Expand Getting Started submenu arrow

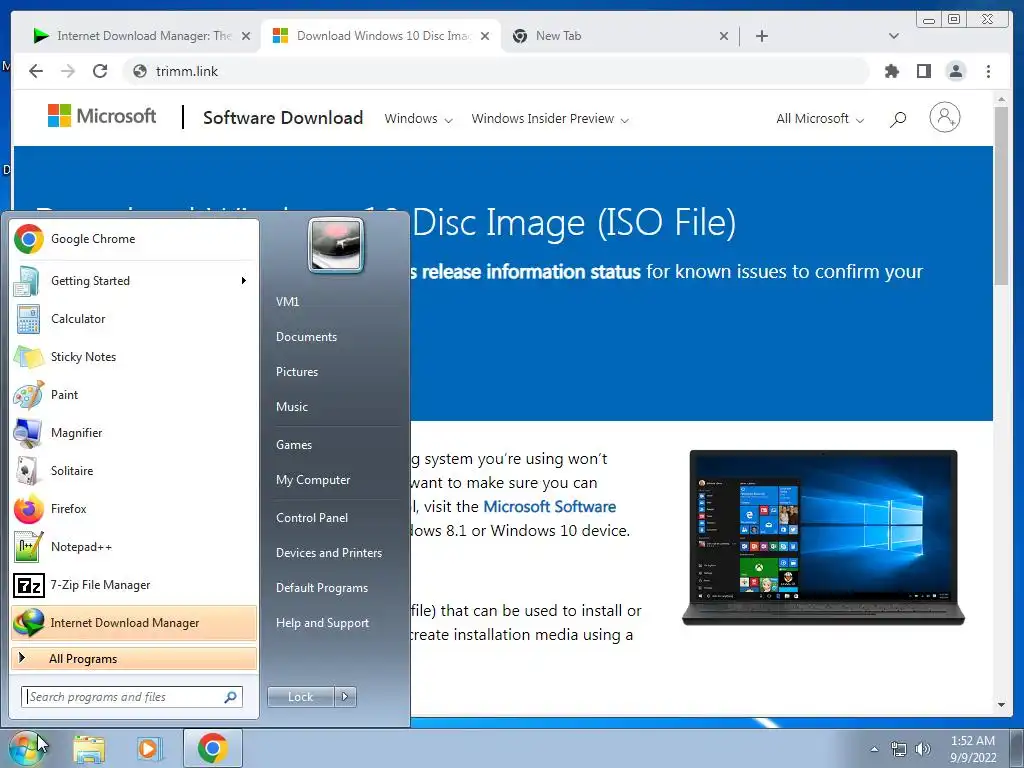click(x=244, y=281)
